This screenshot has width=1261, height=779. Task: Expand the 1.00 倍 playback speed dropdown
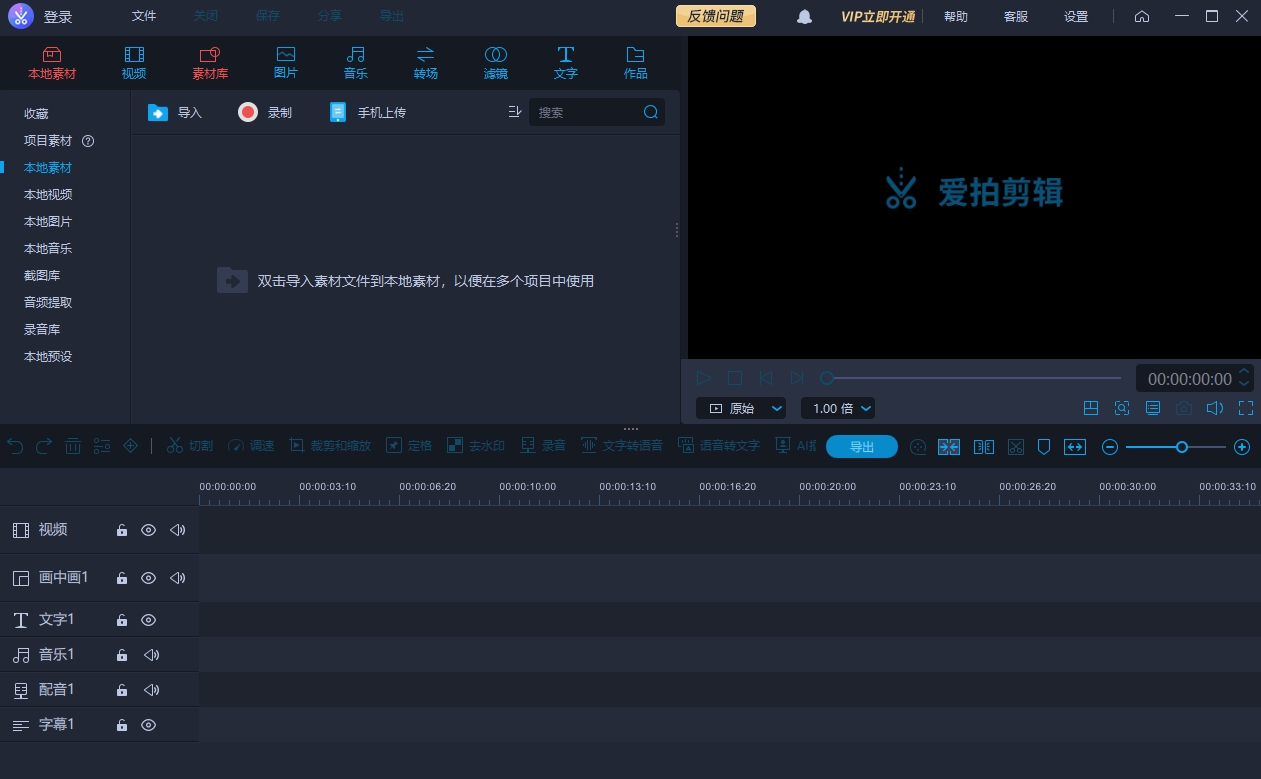pos(838,408)
